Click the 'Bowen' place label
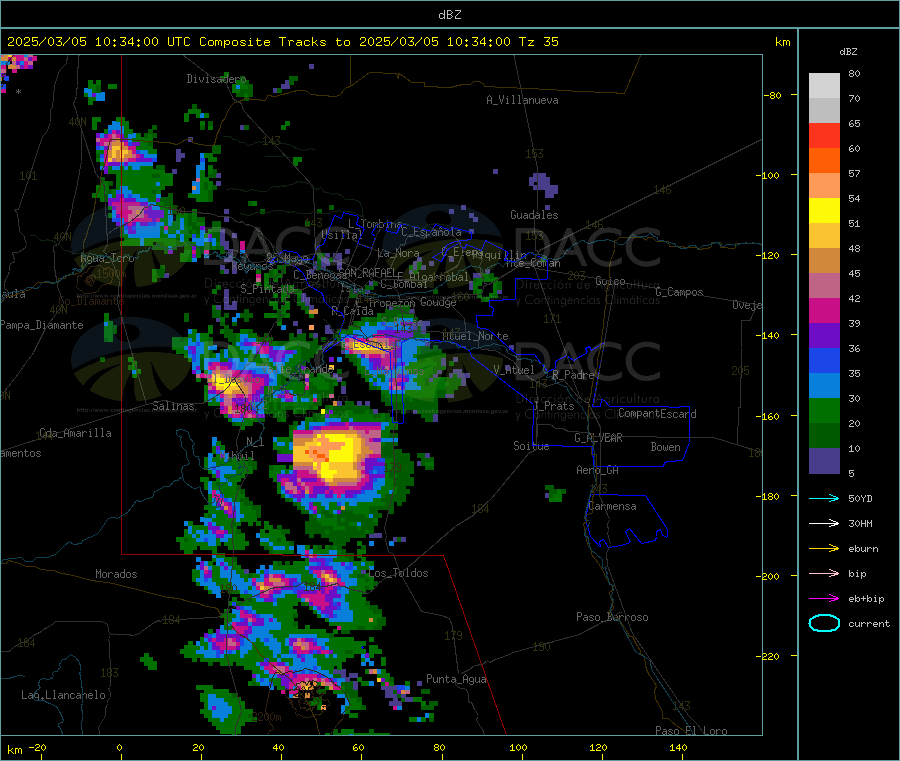Image resolution: width=900 pixels, height=761 pixels. (x=665, y=447)
